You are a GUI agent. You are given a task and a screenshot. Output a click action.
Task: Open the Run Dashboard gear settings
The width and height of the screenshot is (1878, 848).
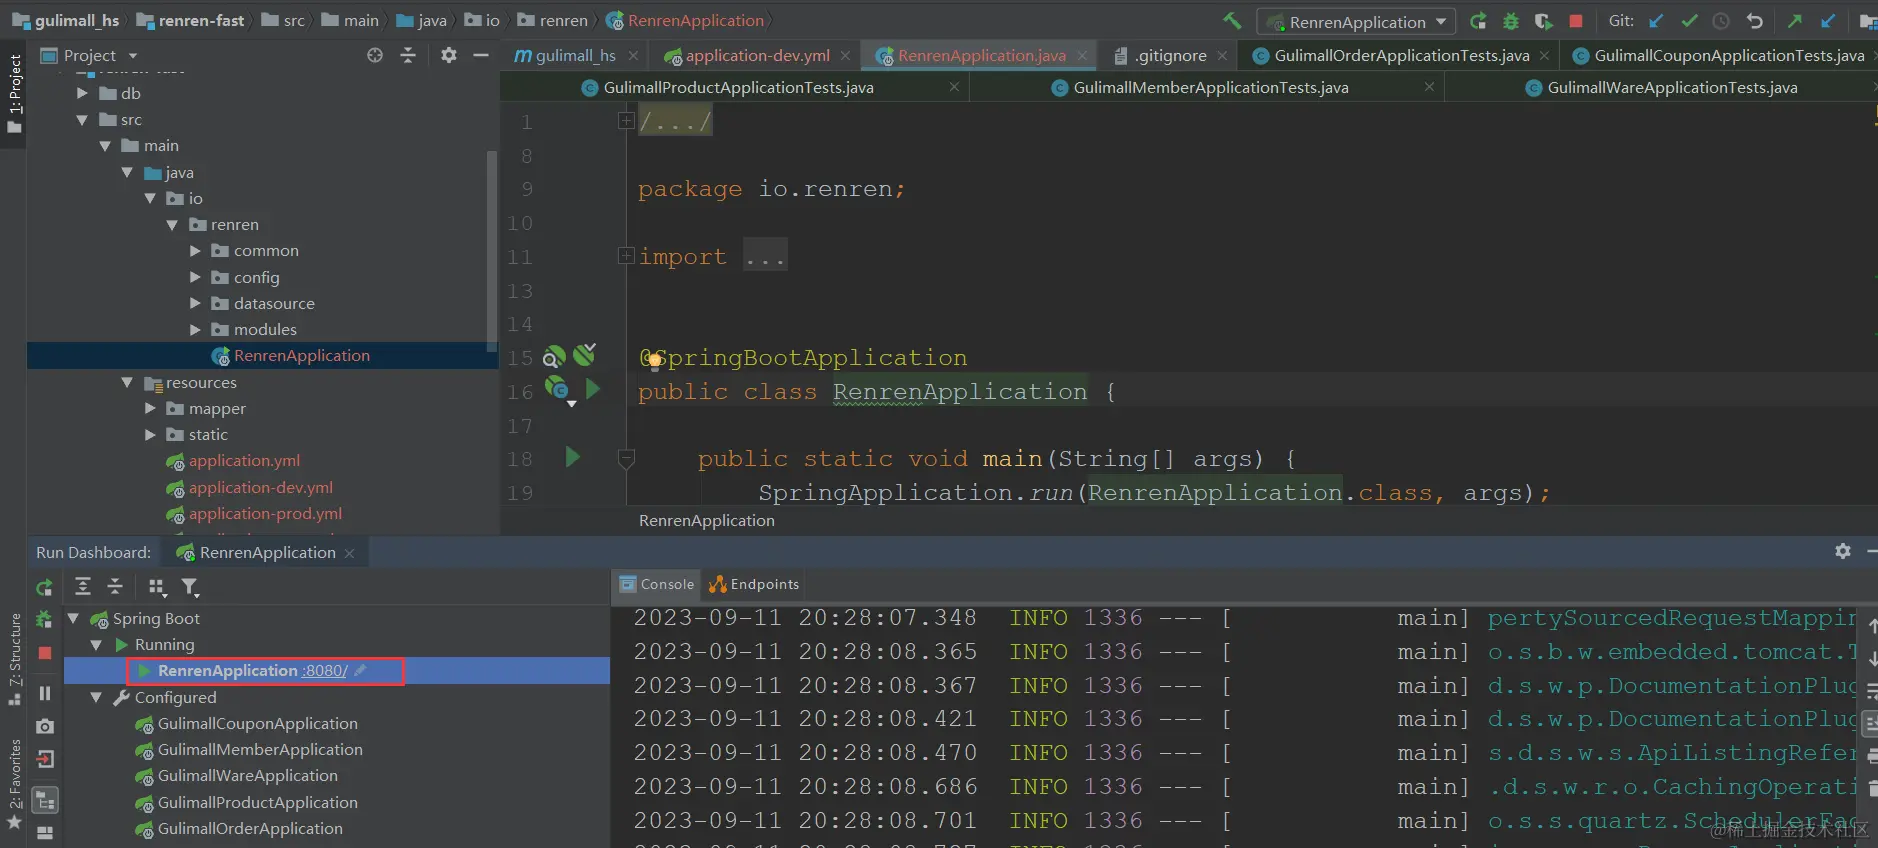(1843, 552)
